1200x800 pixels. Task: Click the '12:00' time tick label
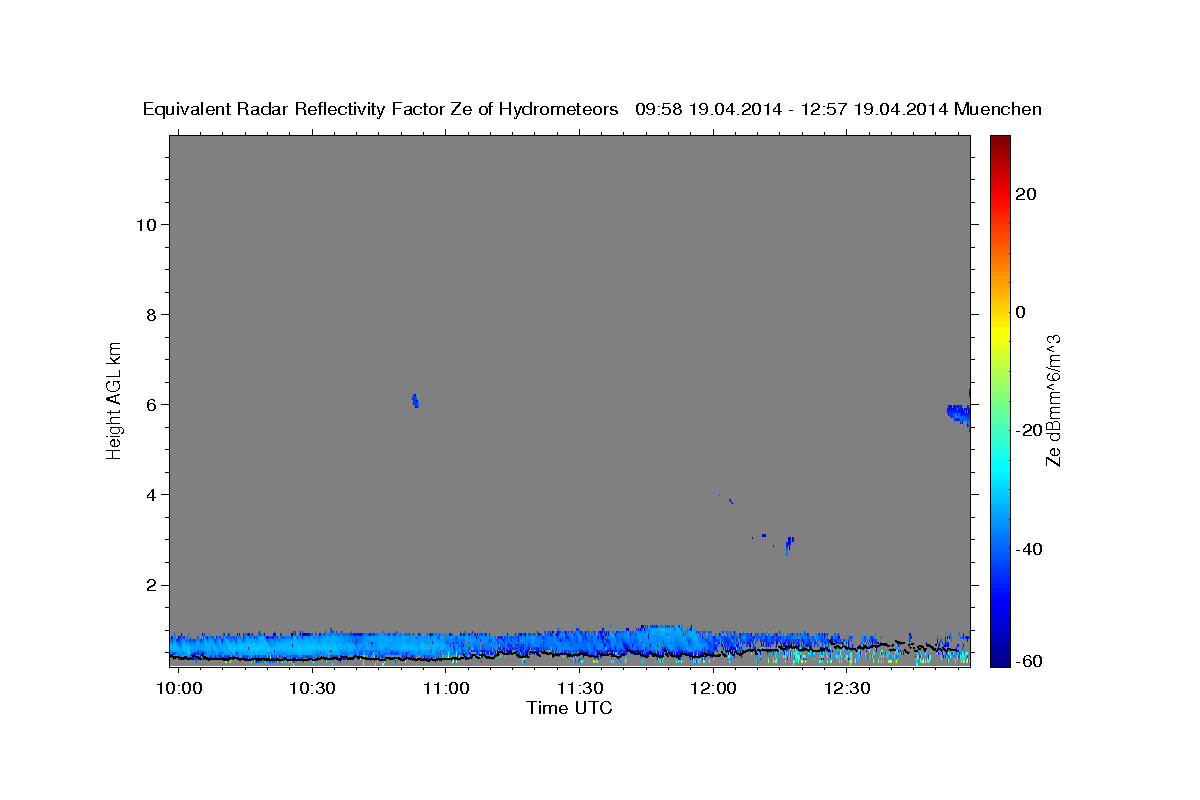click(x=713, y=688)
